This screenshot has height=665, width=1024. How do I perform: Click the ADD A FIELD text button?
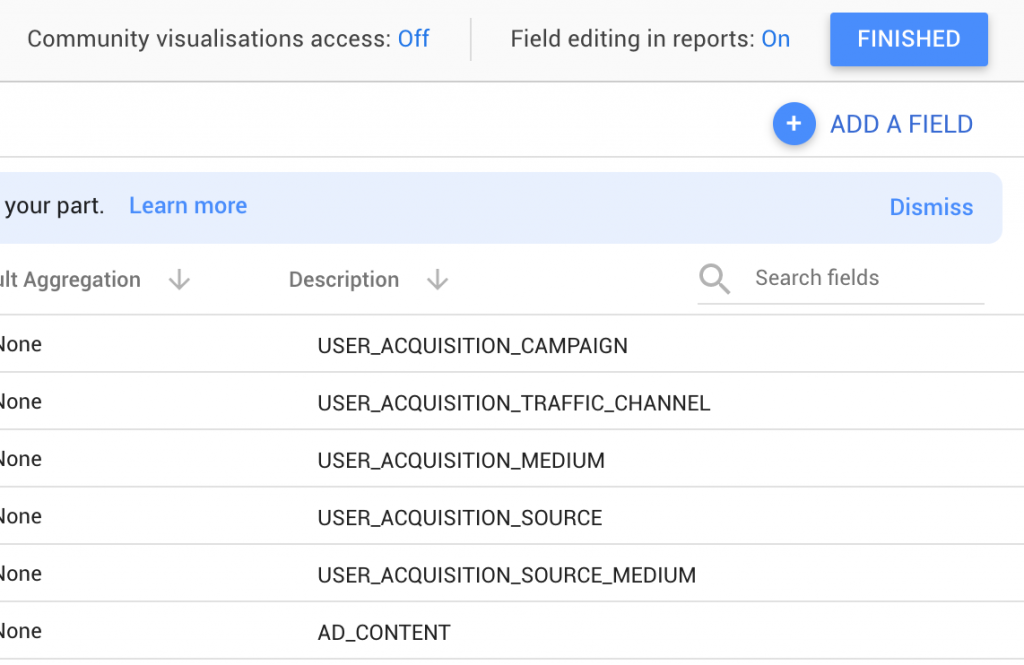click(901, 124)
